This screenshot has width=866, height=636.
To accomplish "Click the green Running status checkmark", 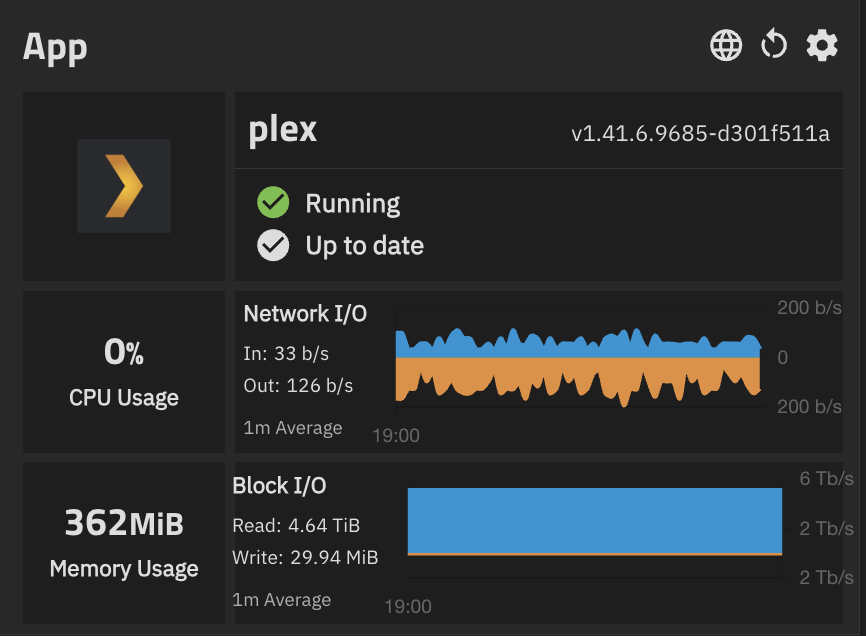I will (273, 203).
